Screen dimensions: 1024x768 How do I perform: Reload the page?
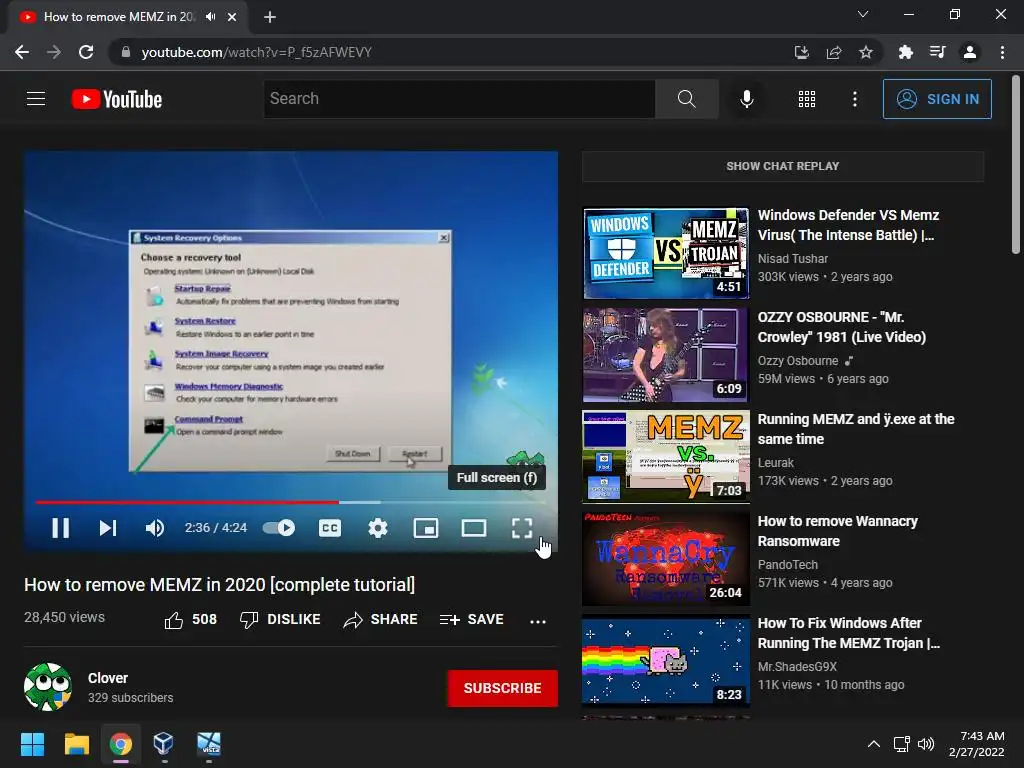(86, 52)
